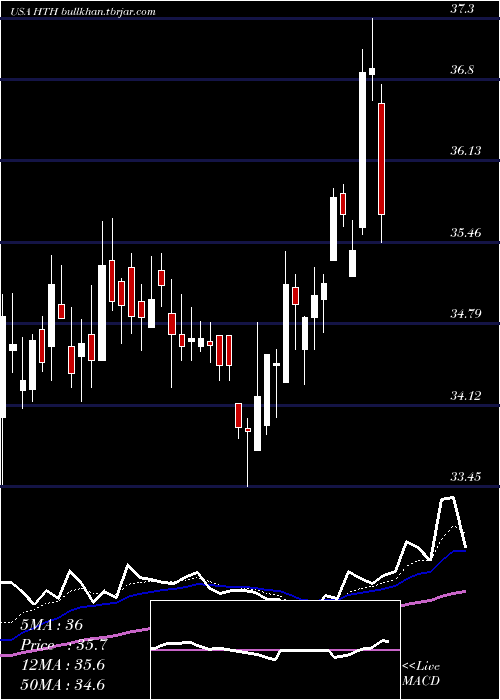The image size is (500, 700).
Task: Click the 33.45 price level label
Action: coord(466,477)
